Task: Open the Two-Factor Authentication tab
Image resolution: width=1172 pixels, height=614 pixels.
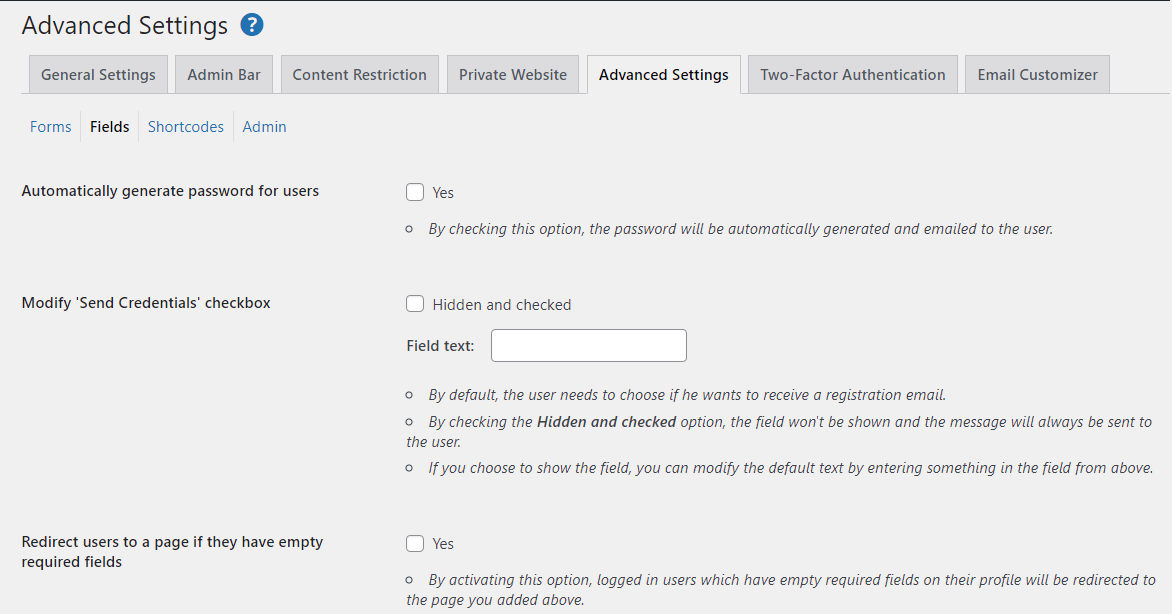Action: tap(853, 75)
